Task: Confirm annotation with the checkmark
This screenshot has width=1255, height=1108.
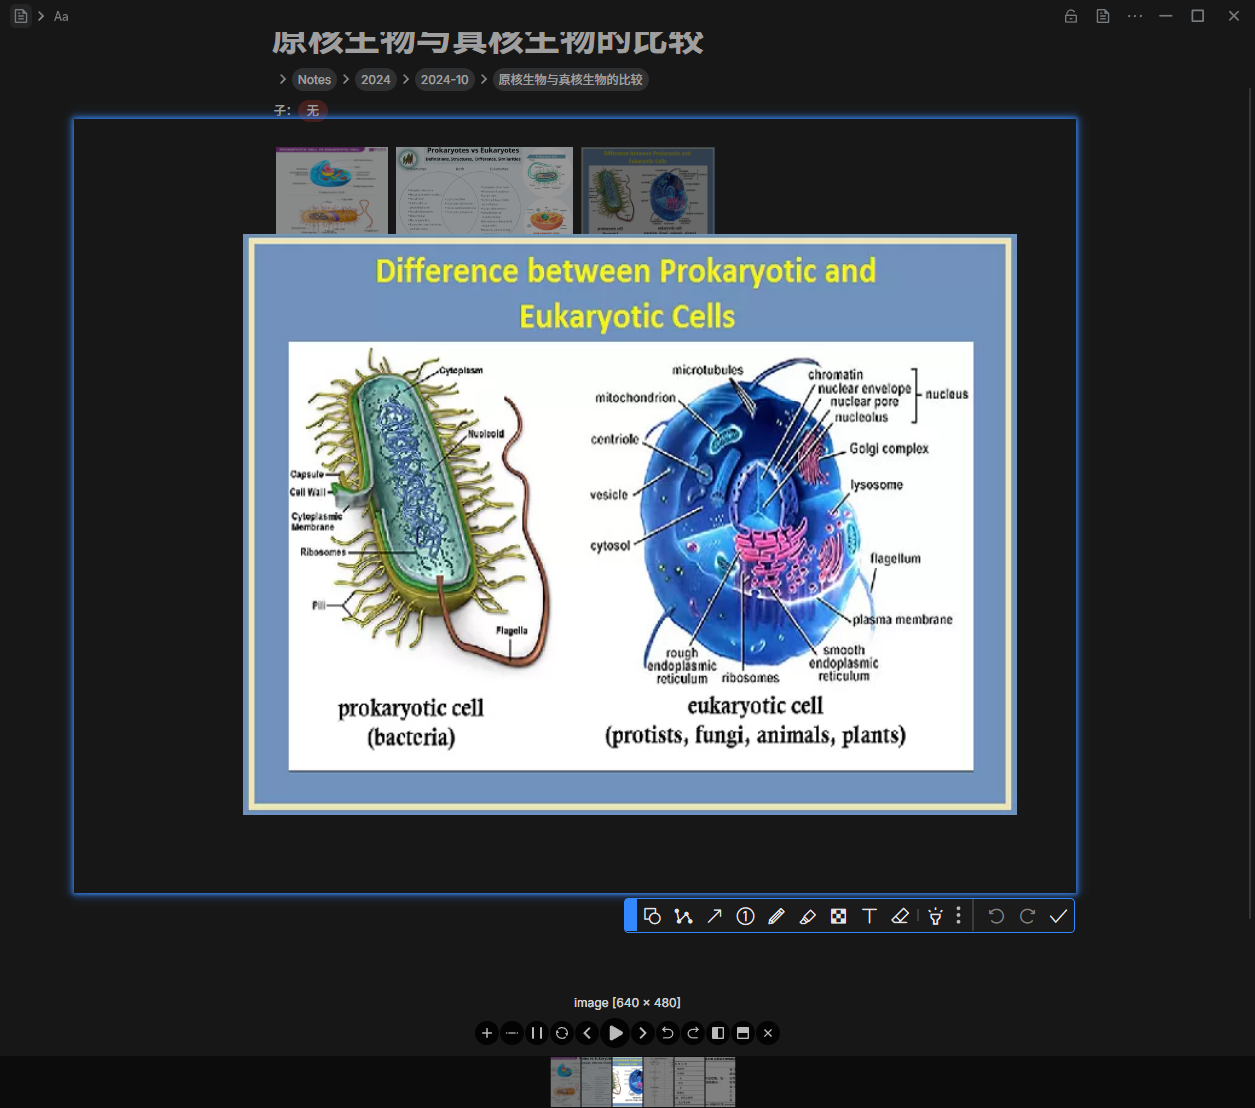Action: click(x=1058, y=916)
